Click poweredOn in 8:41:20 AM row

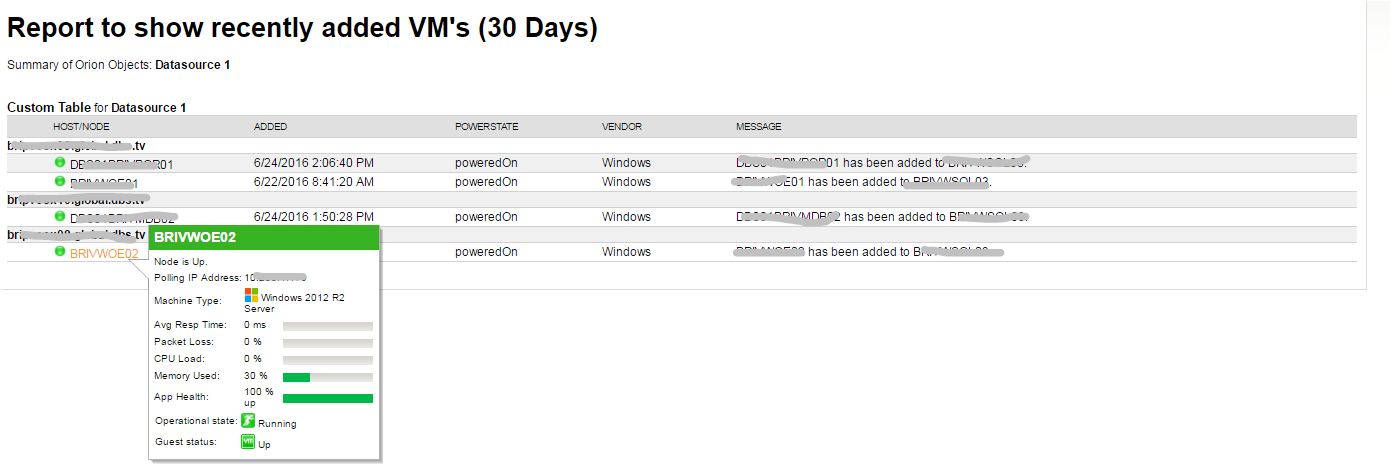[486, 182]
